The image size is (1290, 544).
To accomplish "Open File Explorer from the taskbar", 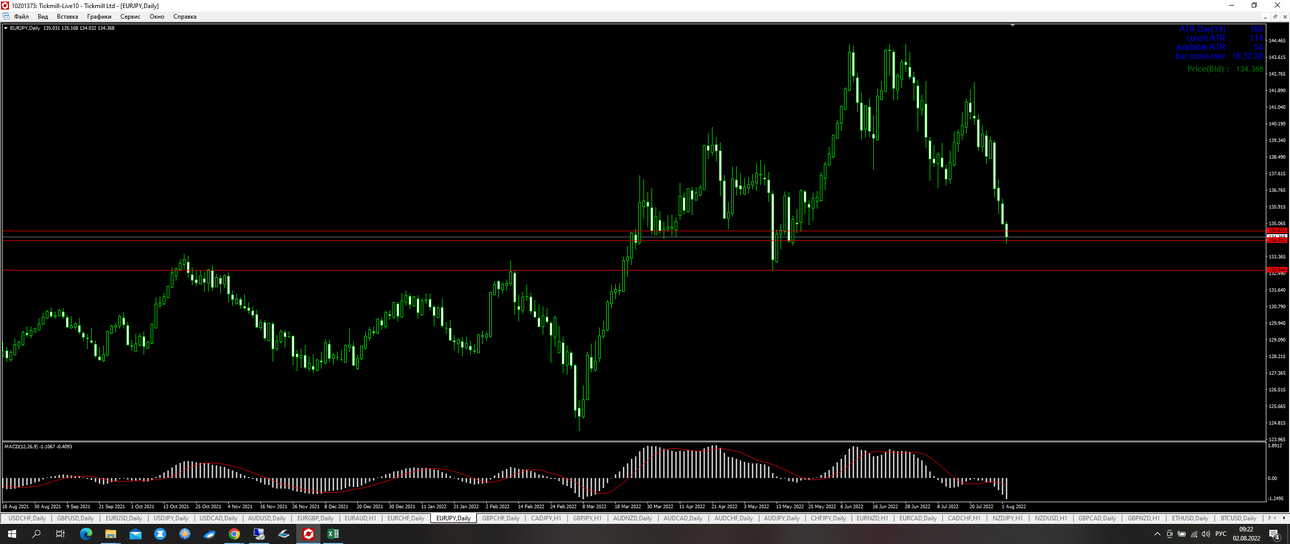I will click(110, 534).
